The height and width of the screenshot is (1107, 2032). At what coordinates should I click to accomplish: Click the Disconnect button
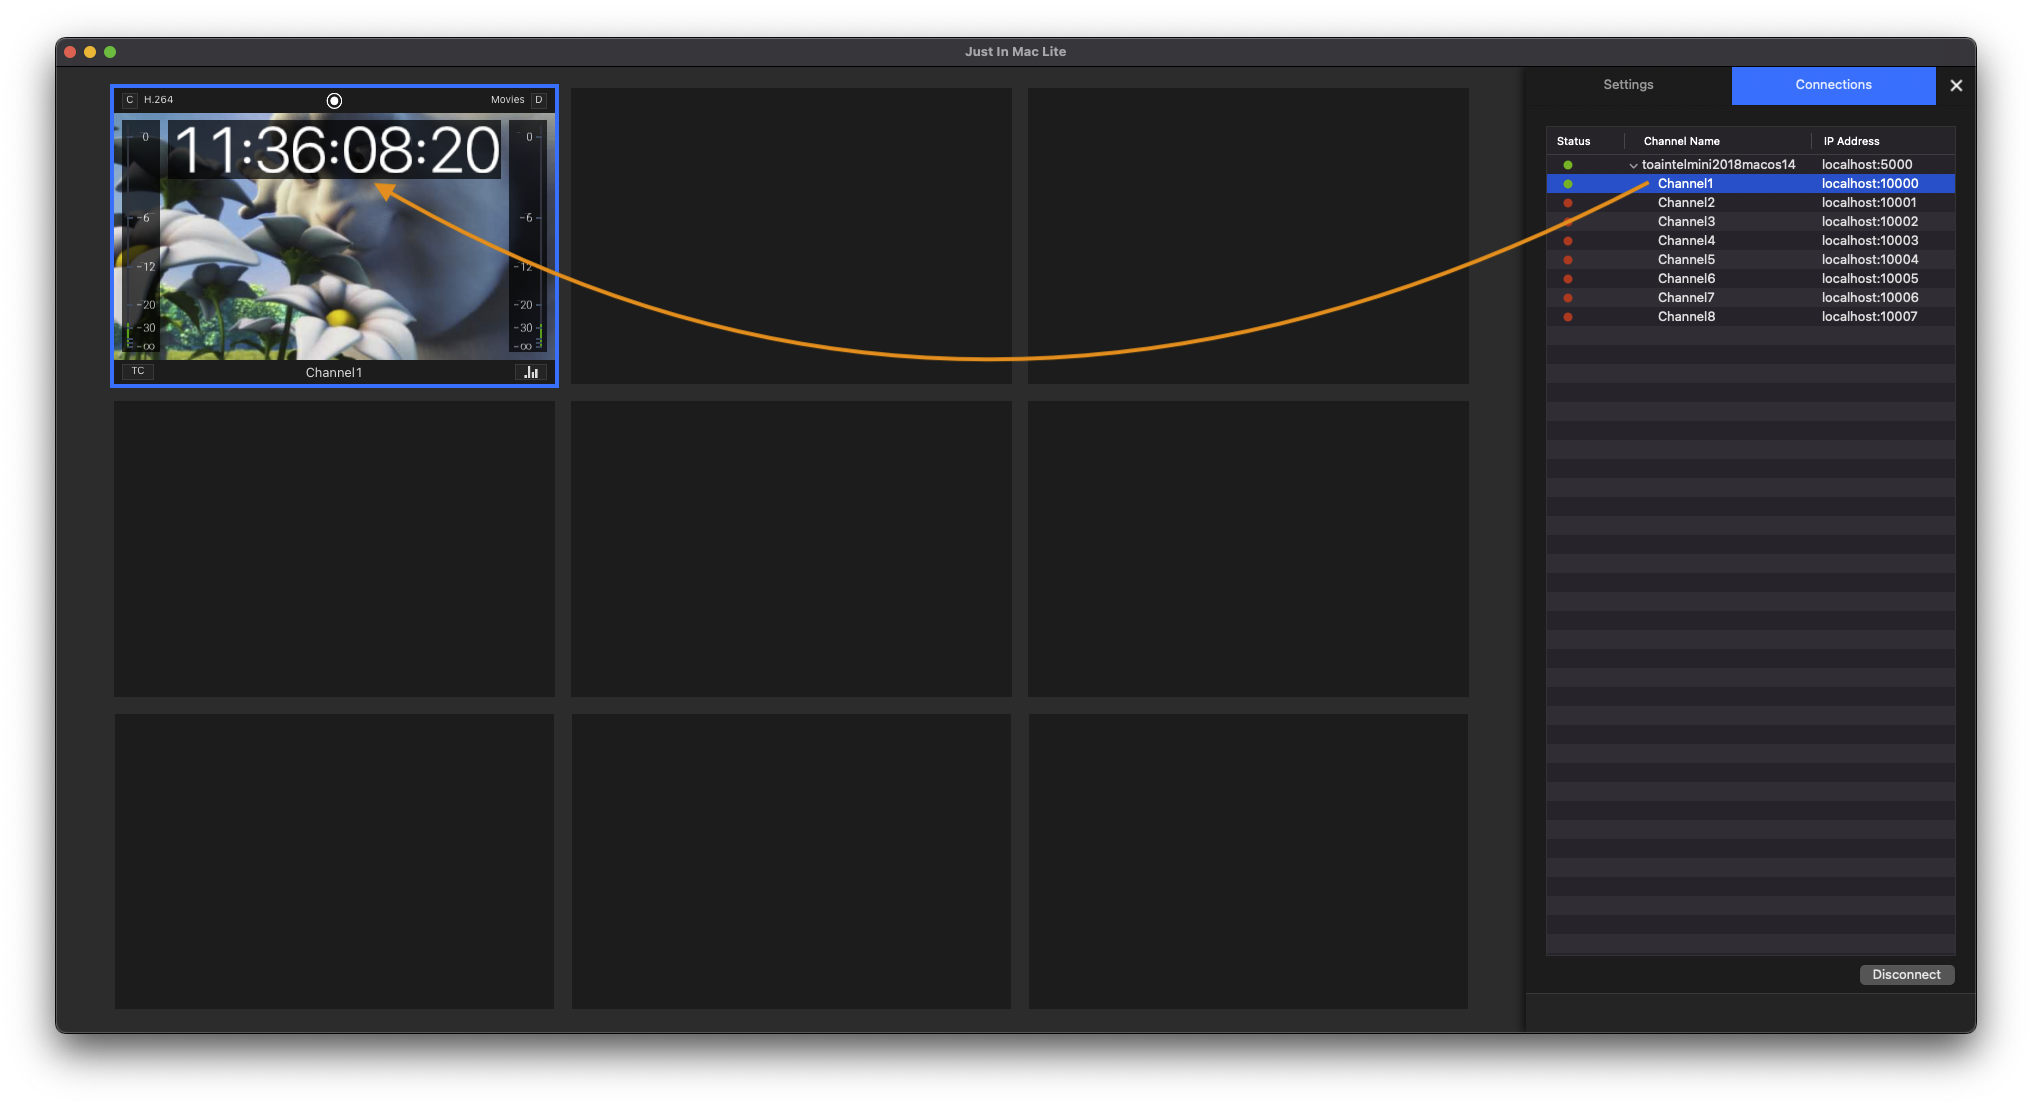point(1906,975)
